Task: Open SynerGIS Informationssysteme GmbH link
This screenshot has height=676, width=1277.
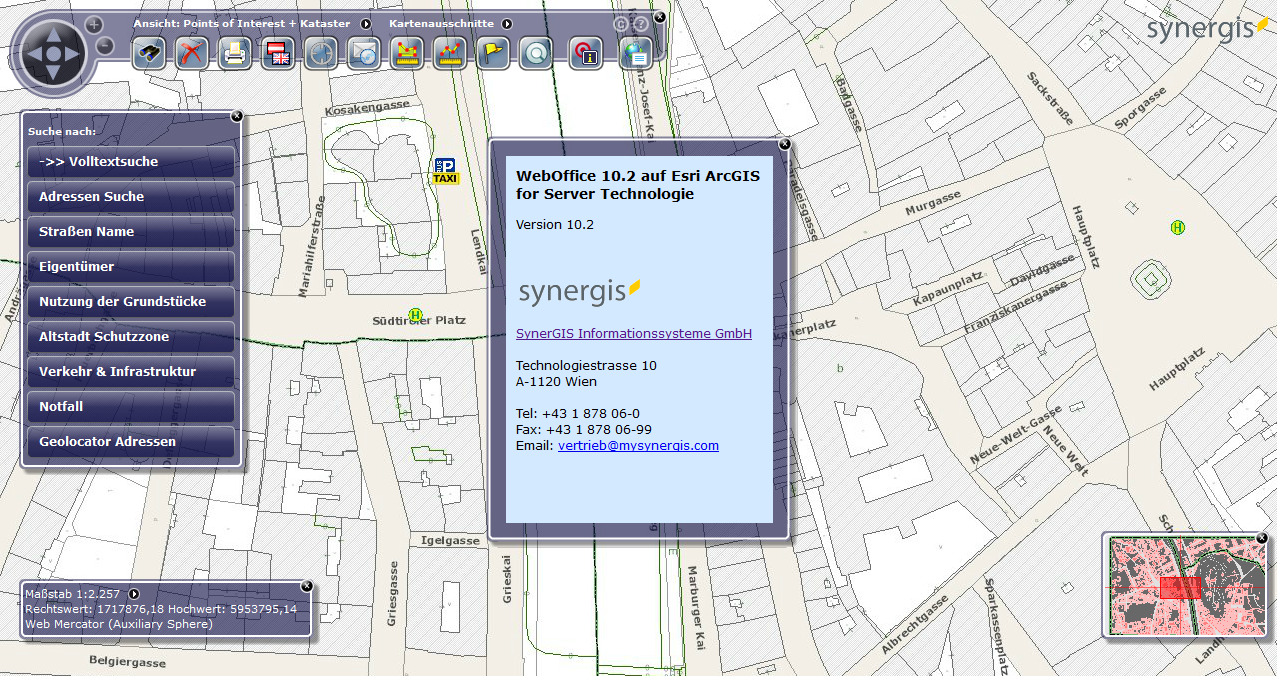Action: (633, 334)
